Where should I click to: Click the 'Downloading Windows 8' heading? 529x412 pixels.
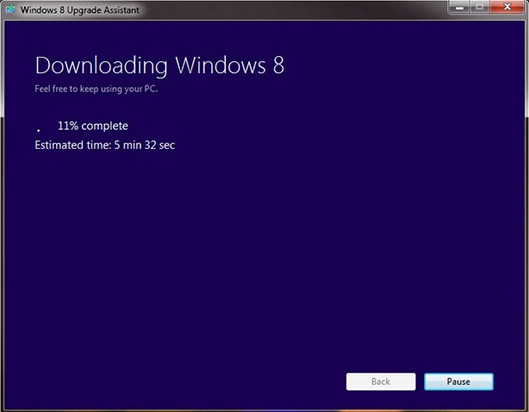coord(160,65)
